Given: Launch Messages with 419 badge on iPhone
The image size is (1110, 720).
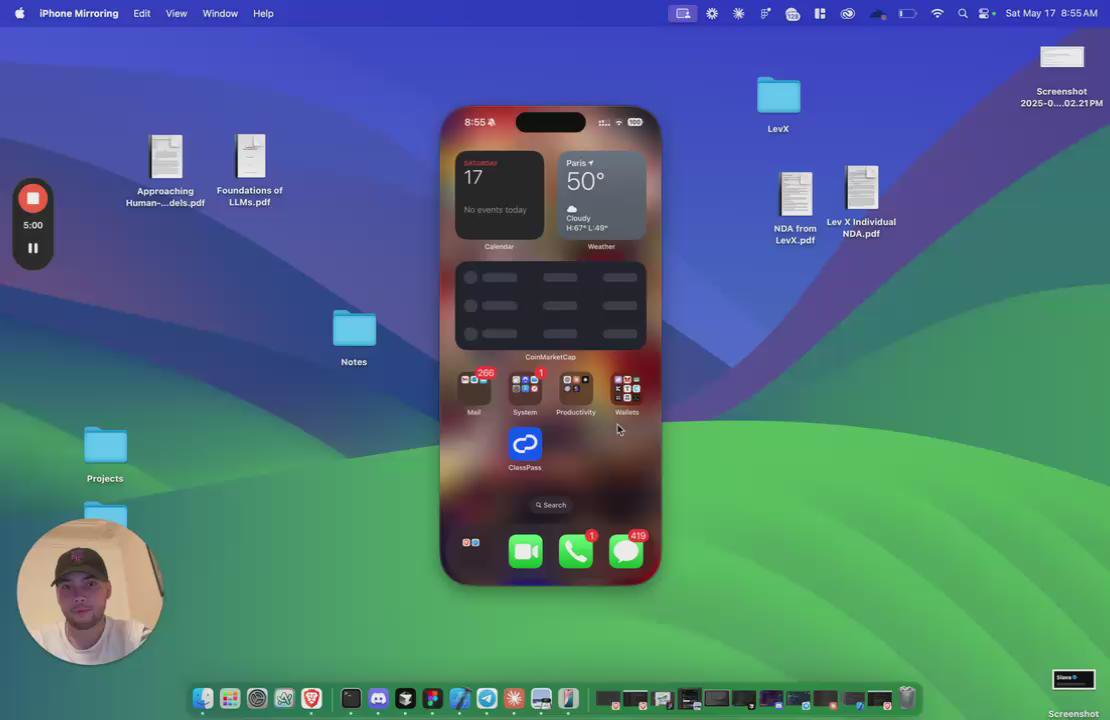Looking at the screenshot, I should tap(626, 552).
